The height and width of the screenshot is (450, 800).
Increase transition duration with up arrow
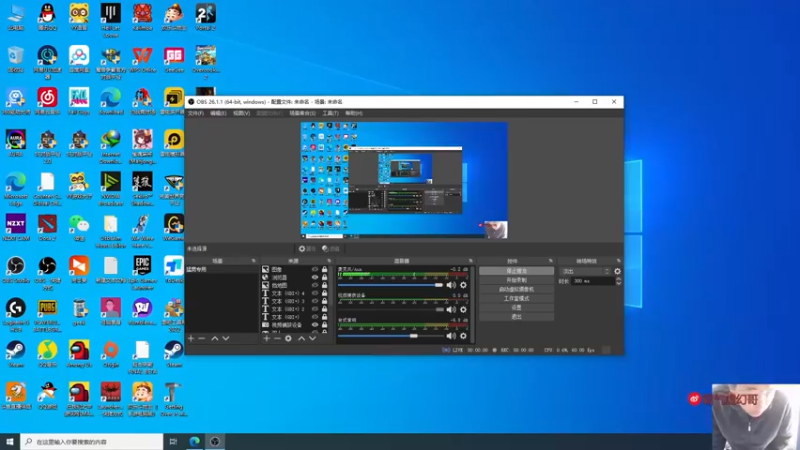tap(618, 279)
